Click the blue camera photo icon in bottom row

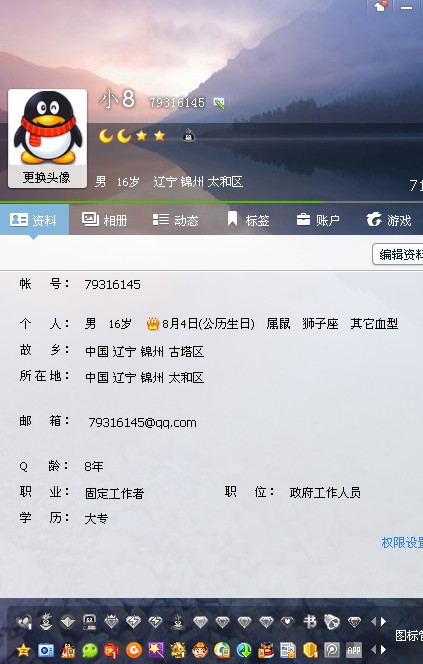[x=45, y=650]
